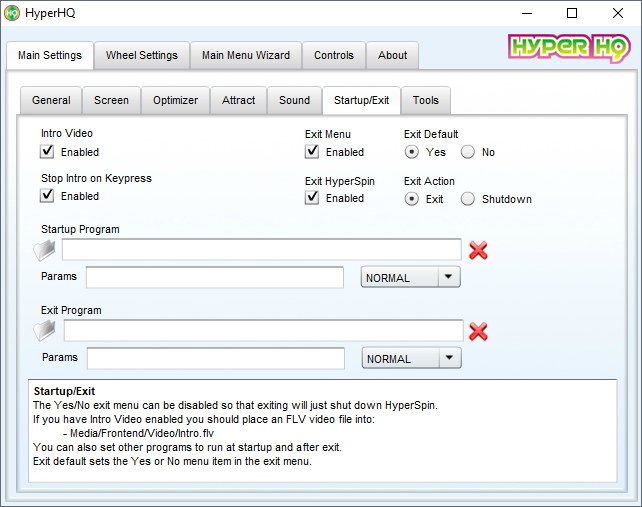Toggle Exit HyperSpin Enabled checkbox
The height and width of the screenshot is (507, 642).
coord(312,198)
